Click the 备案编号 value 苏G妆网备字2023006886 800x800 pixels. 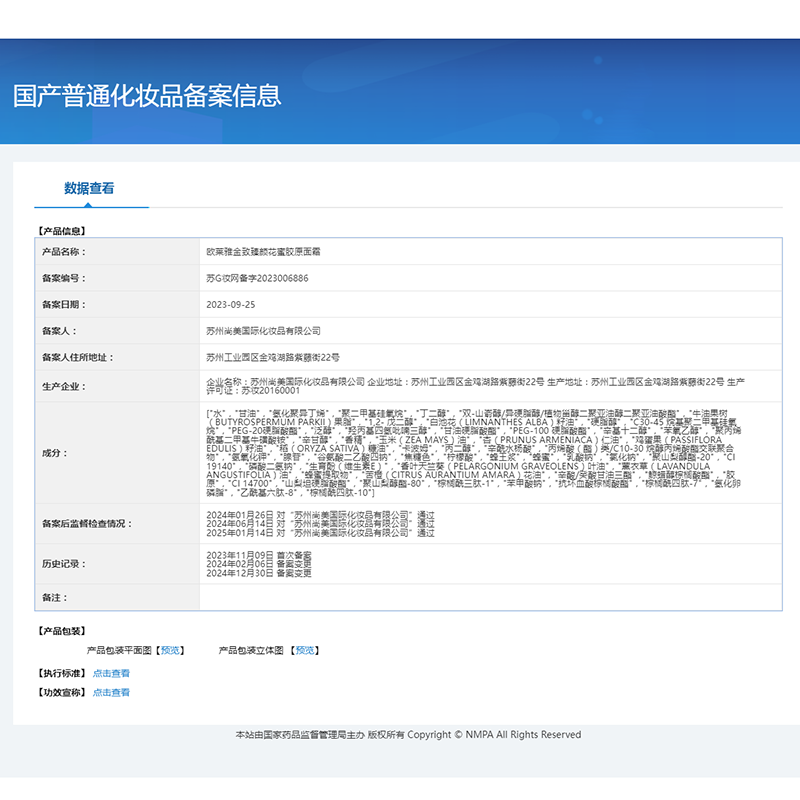pyautogui.click(x=257, y=278)
